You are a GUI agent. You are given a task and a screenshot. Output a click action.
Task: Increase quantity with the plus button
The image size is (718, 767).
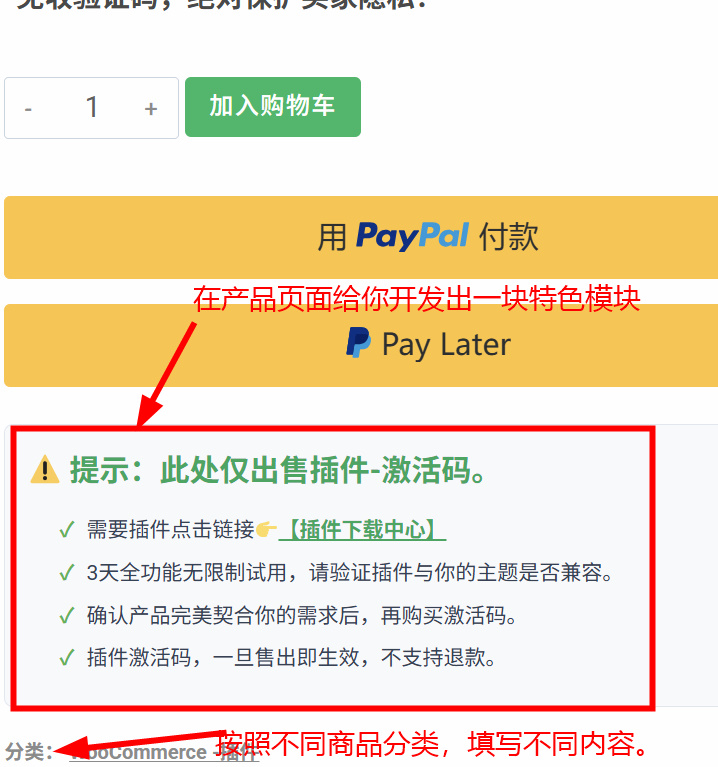coord(151,108)
